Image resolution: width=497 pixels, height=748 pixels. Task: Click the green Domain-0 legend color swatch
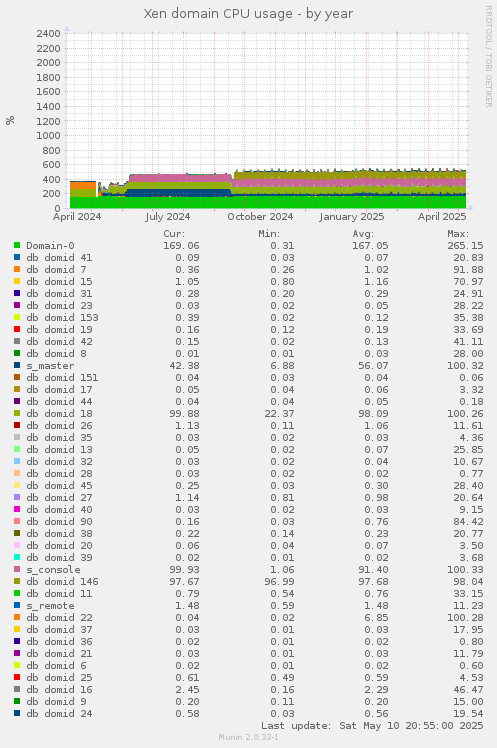pyautogui.click(x=17, y=245)
